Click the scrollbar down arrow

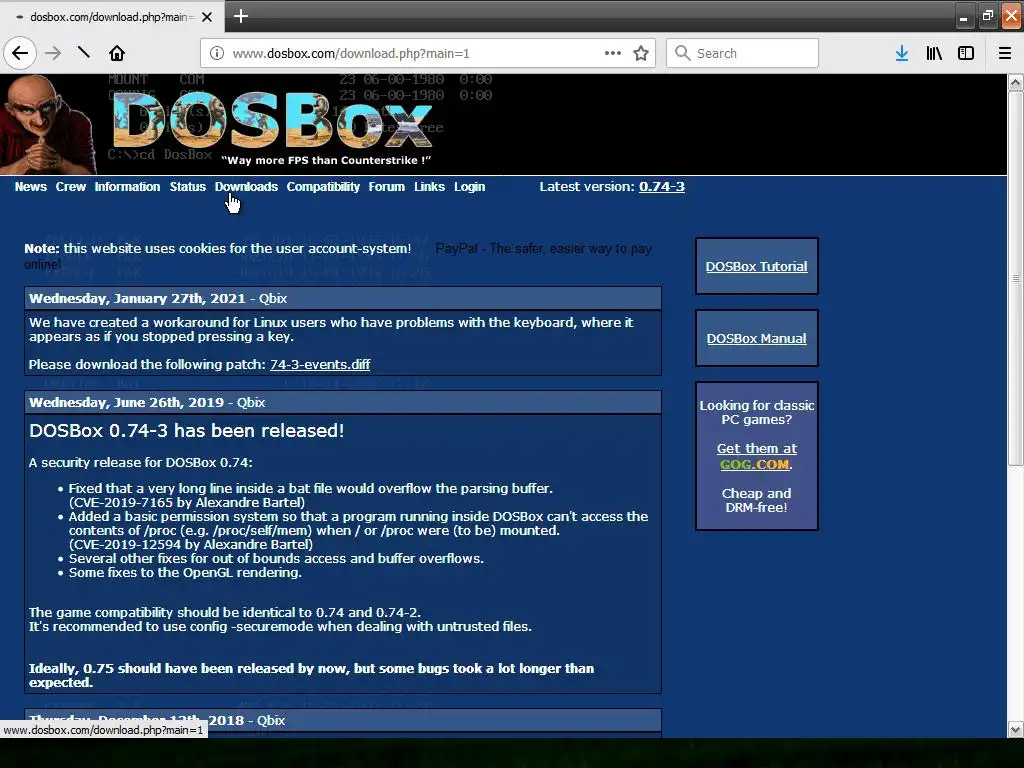pyautogui.click(x=1015, y=729)
